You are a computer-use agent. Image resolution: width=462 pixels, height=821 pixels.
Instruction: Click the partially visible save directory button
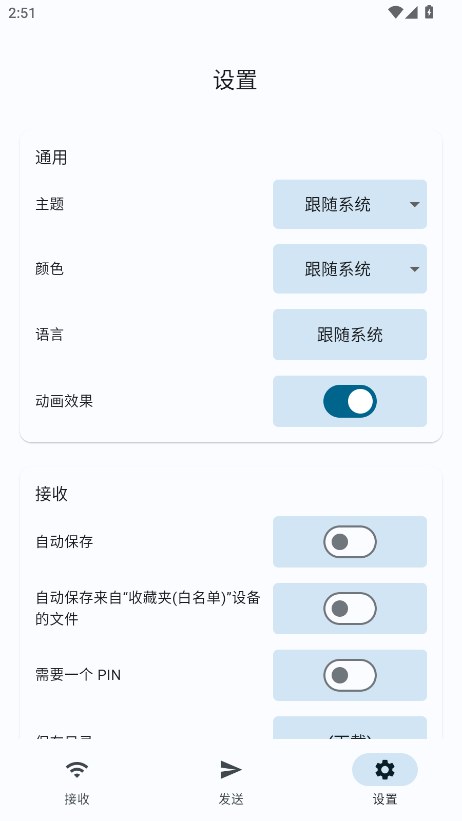[x=350, y=728]
